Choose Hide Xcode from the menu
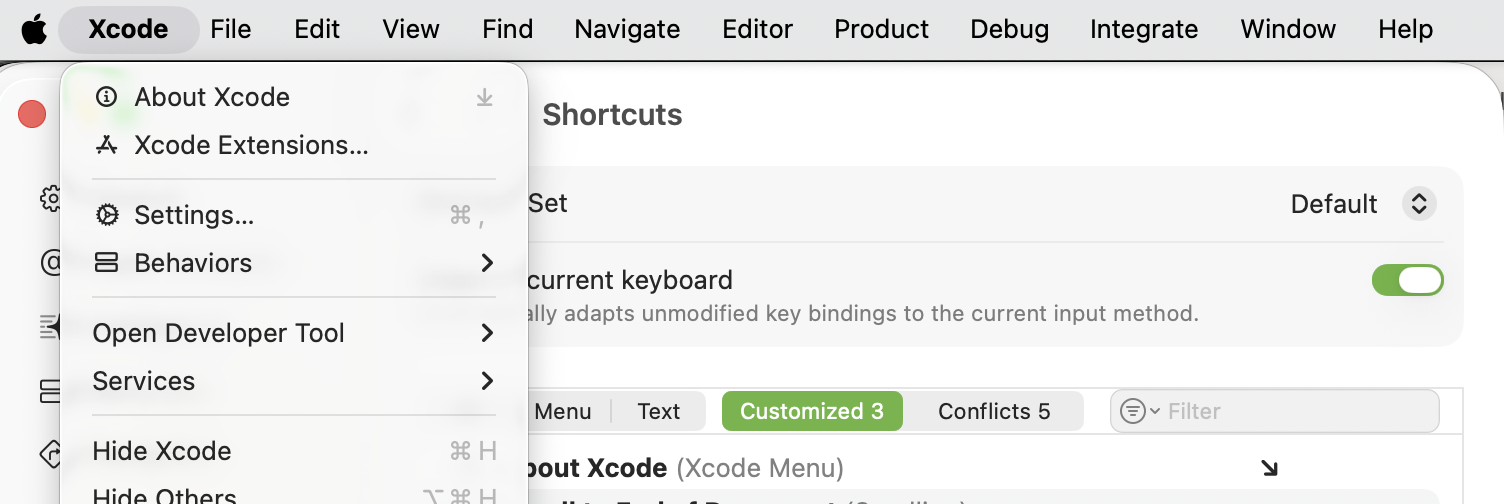This screenshot has width=1504, height=504. coord(162,451)
